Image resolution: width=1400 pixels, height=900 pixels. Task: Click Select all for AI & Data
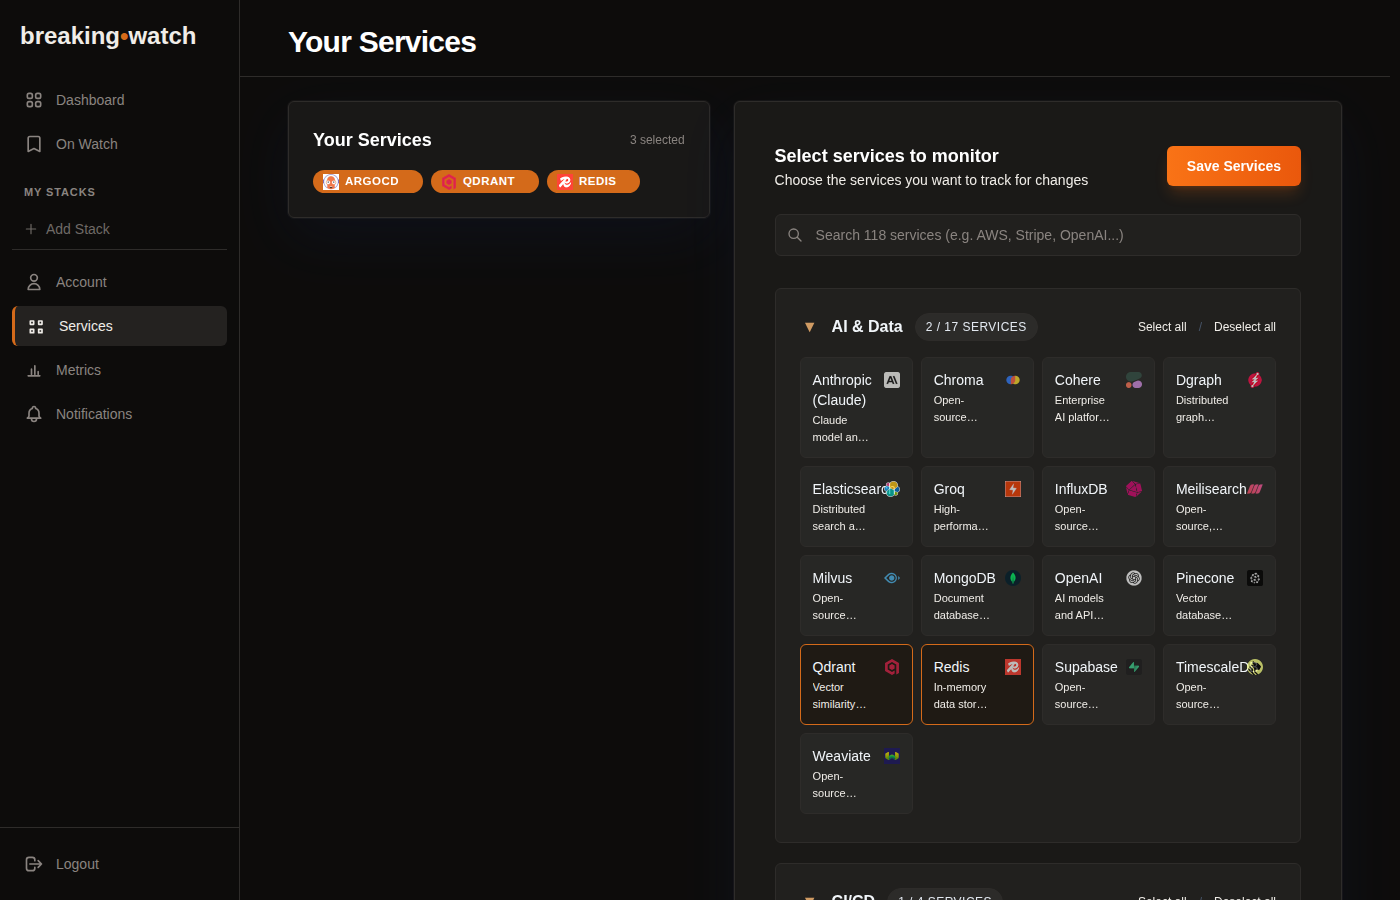[1162, 327]
